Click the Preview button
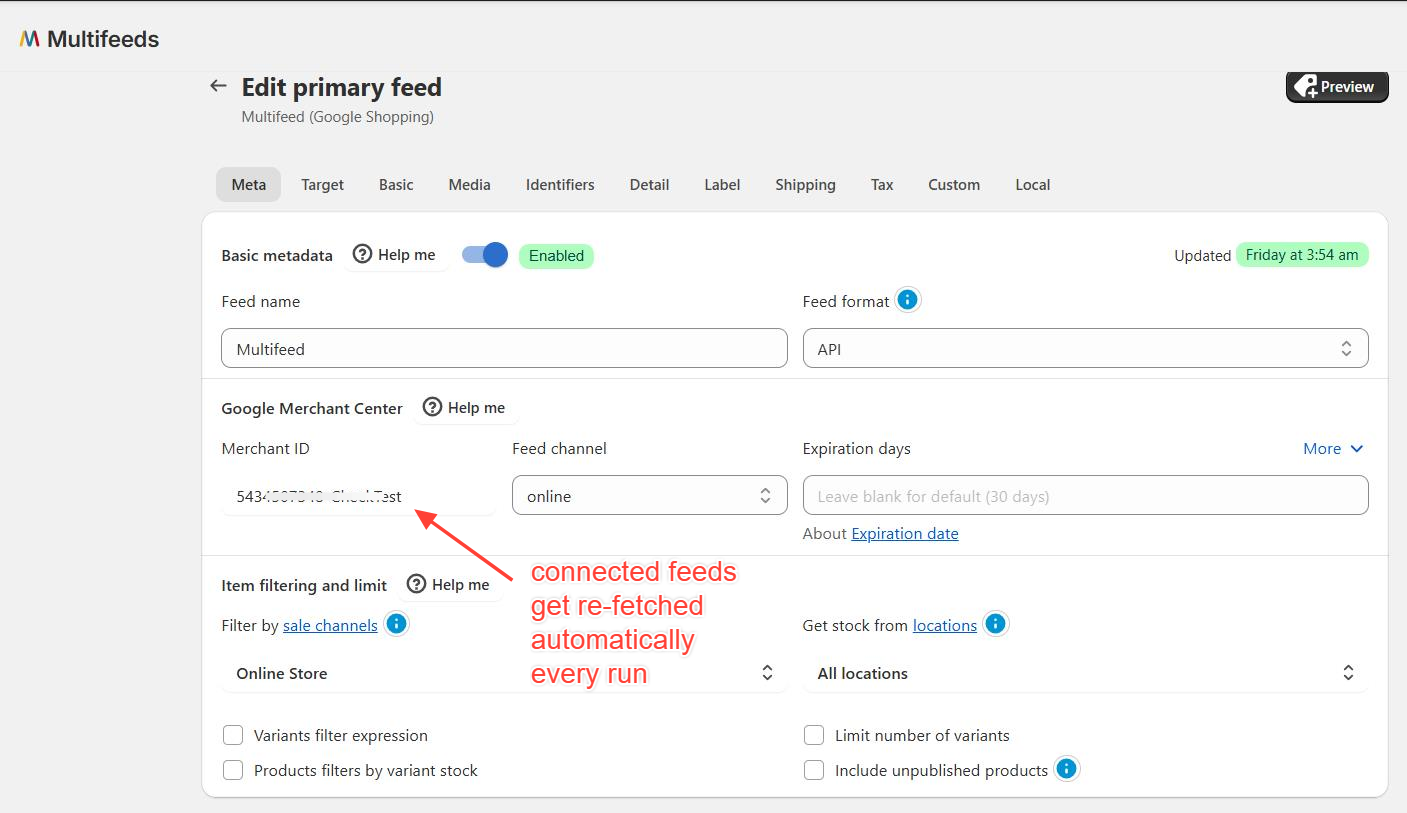The image size is (1407, 813). (1337, 87)
